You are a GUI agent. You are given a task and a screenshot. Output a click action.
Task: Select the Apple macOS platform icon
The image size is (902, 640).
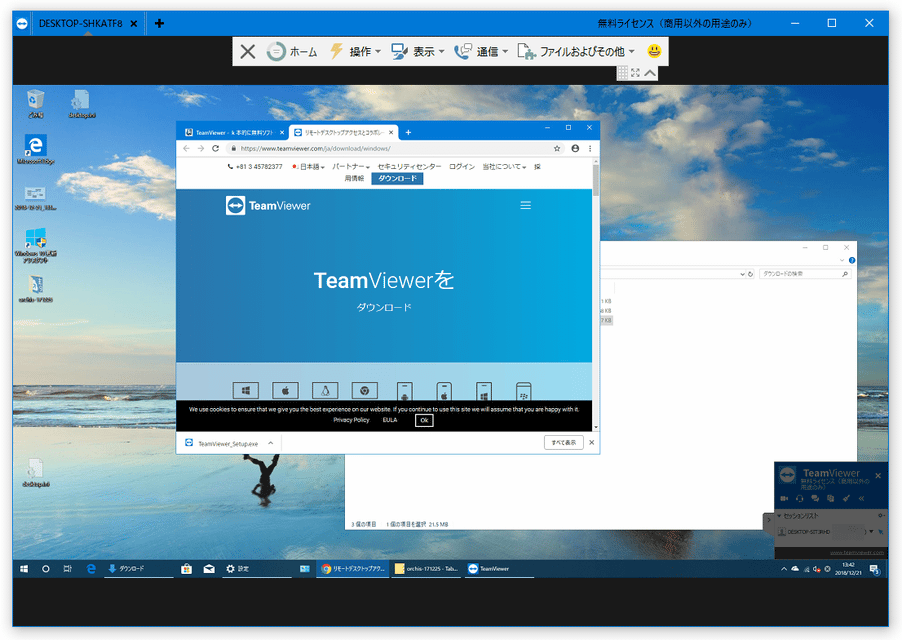[285, 391]
